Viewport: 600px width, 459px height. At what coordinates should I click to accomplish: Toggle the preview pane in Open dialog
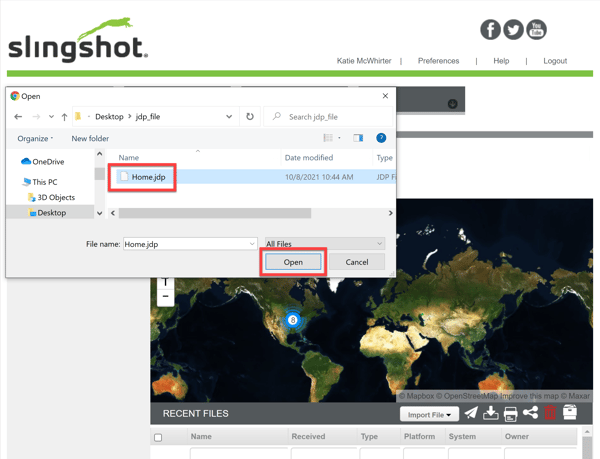pyautogui.click(x=358, y=138)
